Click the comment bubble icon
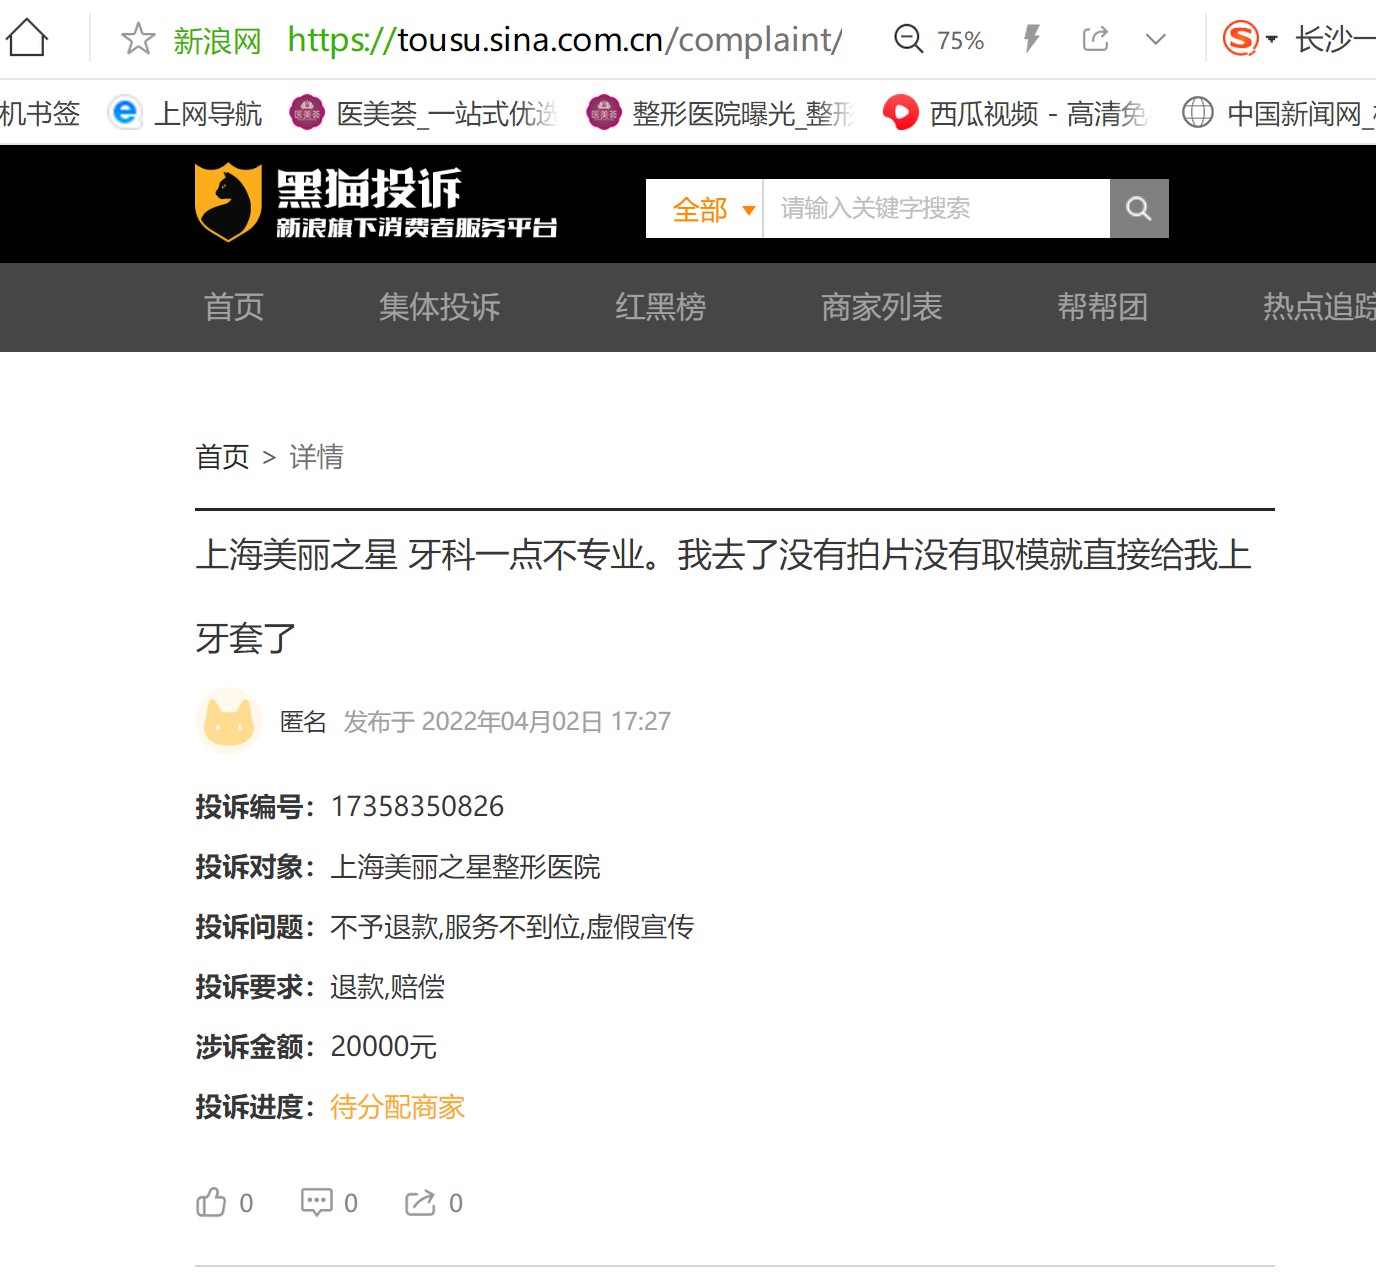 tap(316, 1202)
